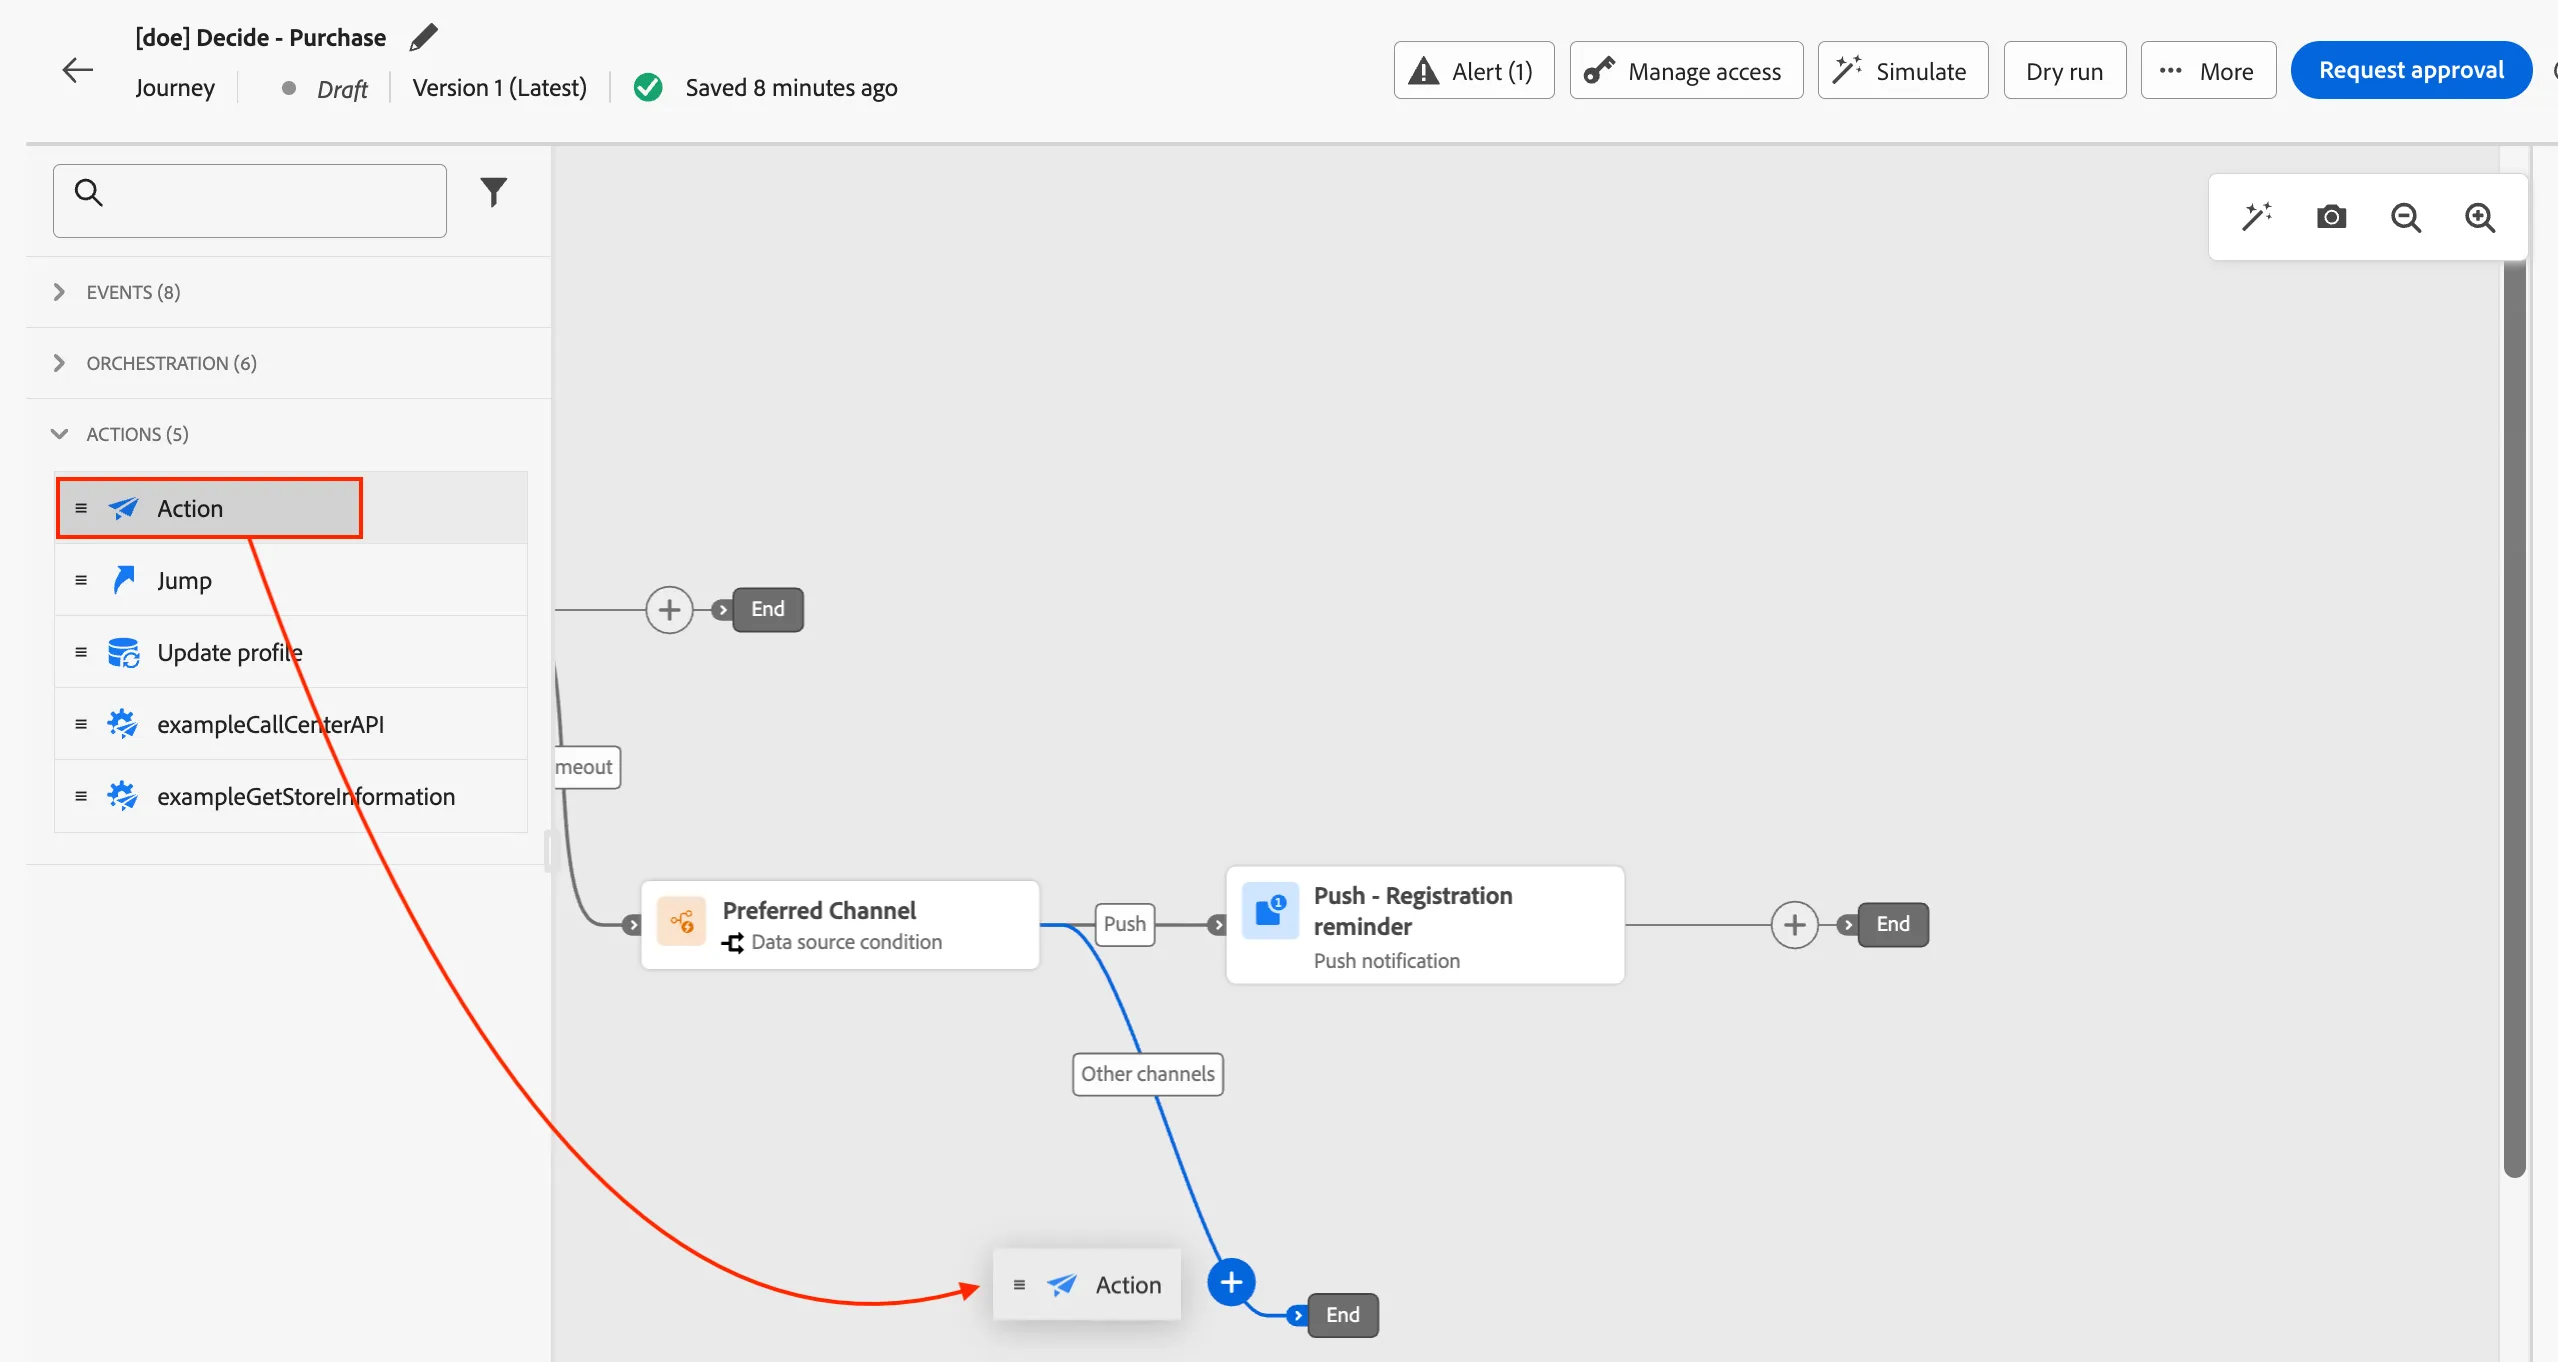Open the More options menu

coord(2207,70)
